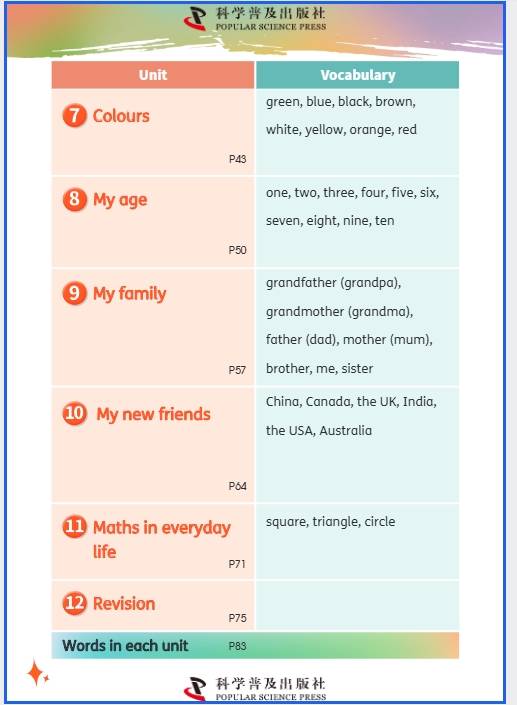Click the Unit 9 number badge
The height and width of the screenshot is (705, 517).
74,293
